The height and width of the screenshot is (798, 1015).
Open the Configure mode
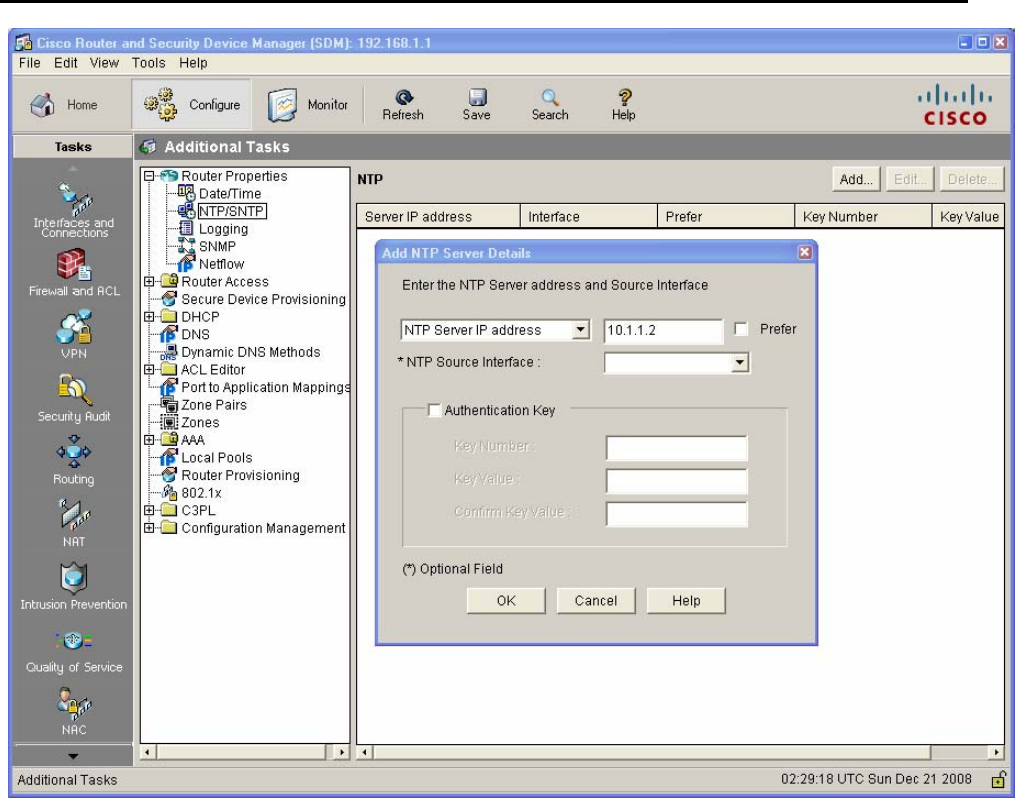[192, 104]
